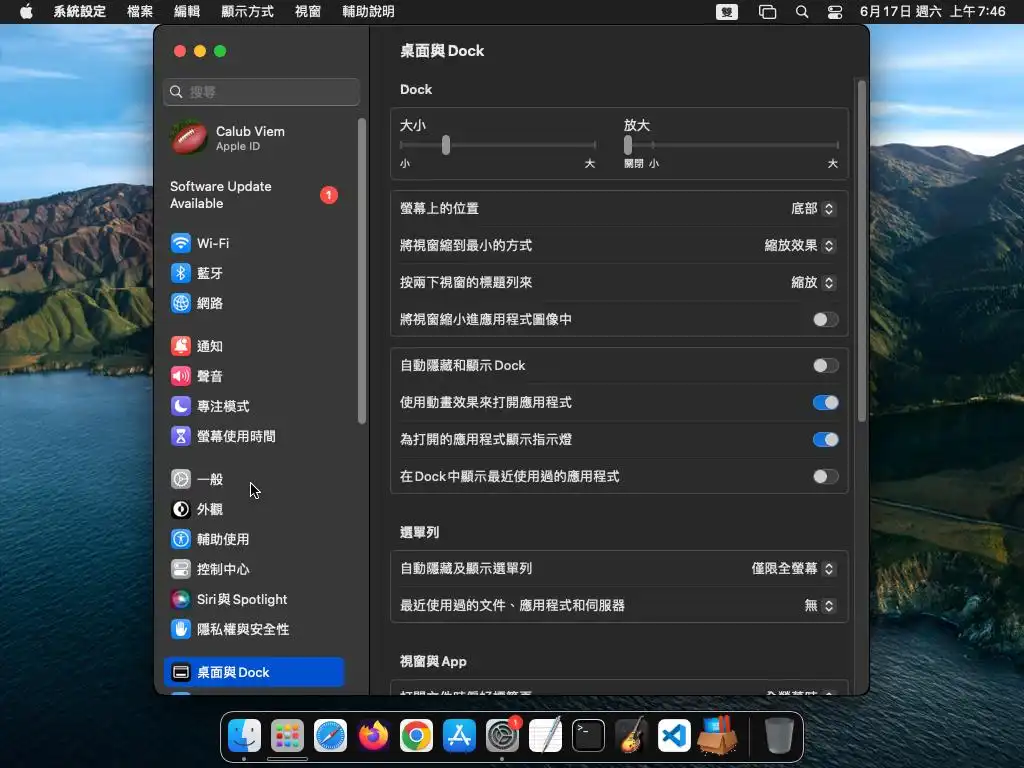Open 專注模式 focus settings
The width and height of the screenshot is (1024, 768).
tap(255, 406)
